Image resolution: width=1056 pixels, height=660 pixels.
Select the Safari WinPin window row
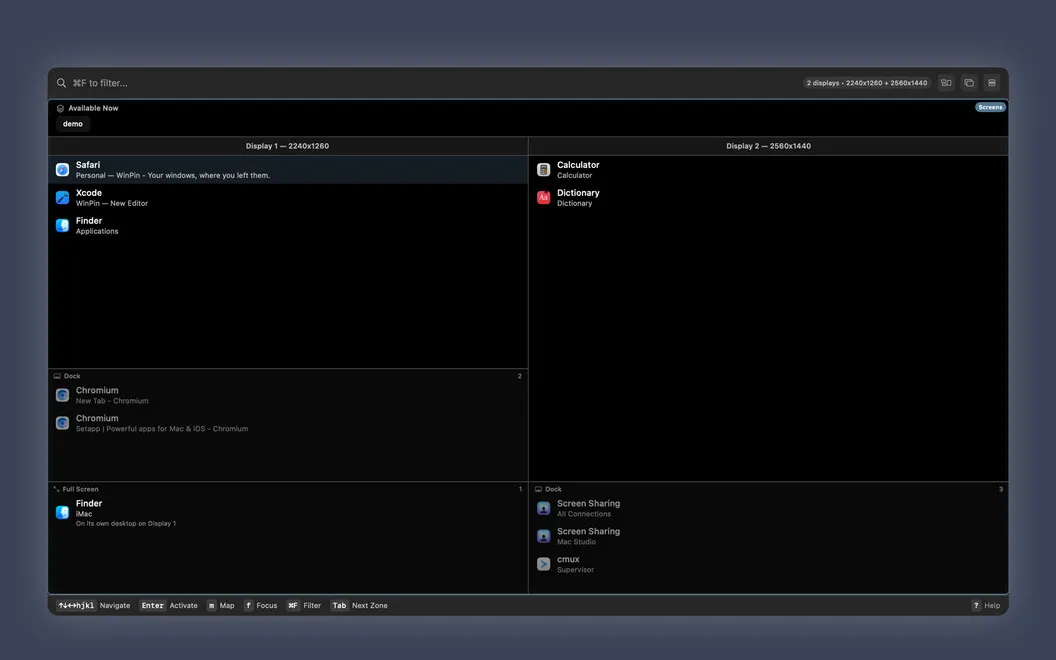pyautogui.click(x=288, y=170)
